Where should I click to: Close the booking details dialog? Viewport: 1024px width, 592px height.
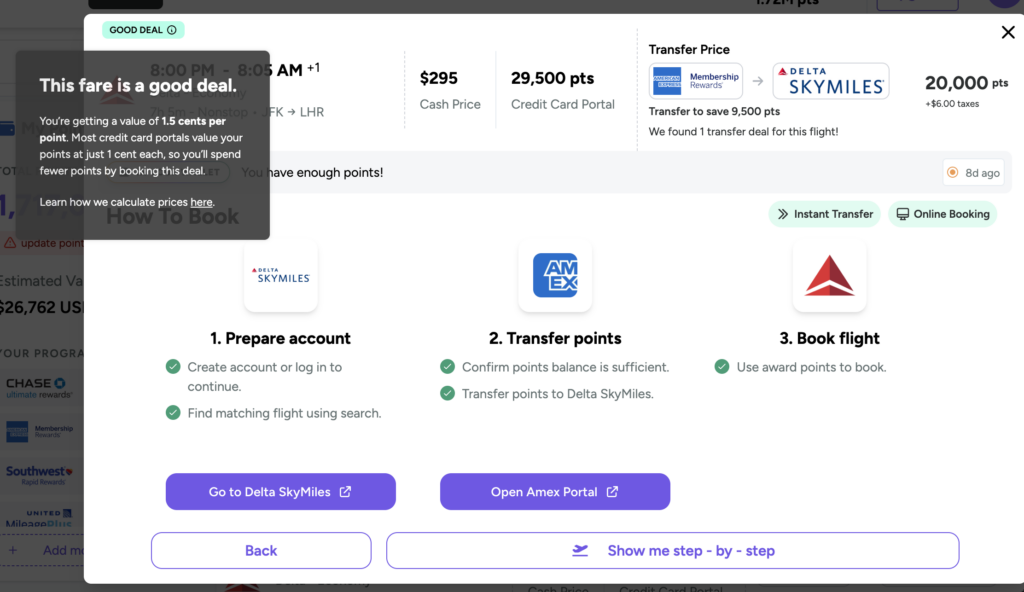(1008, 32)
